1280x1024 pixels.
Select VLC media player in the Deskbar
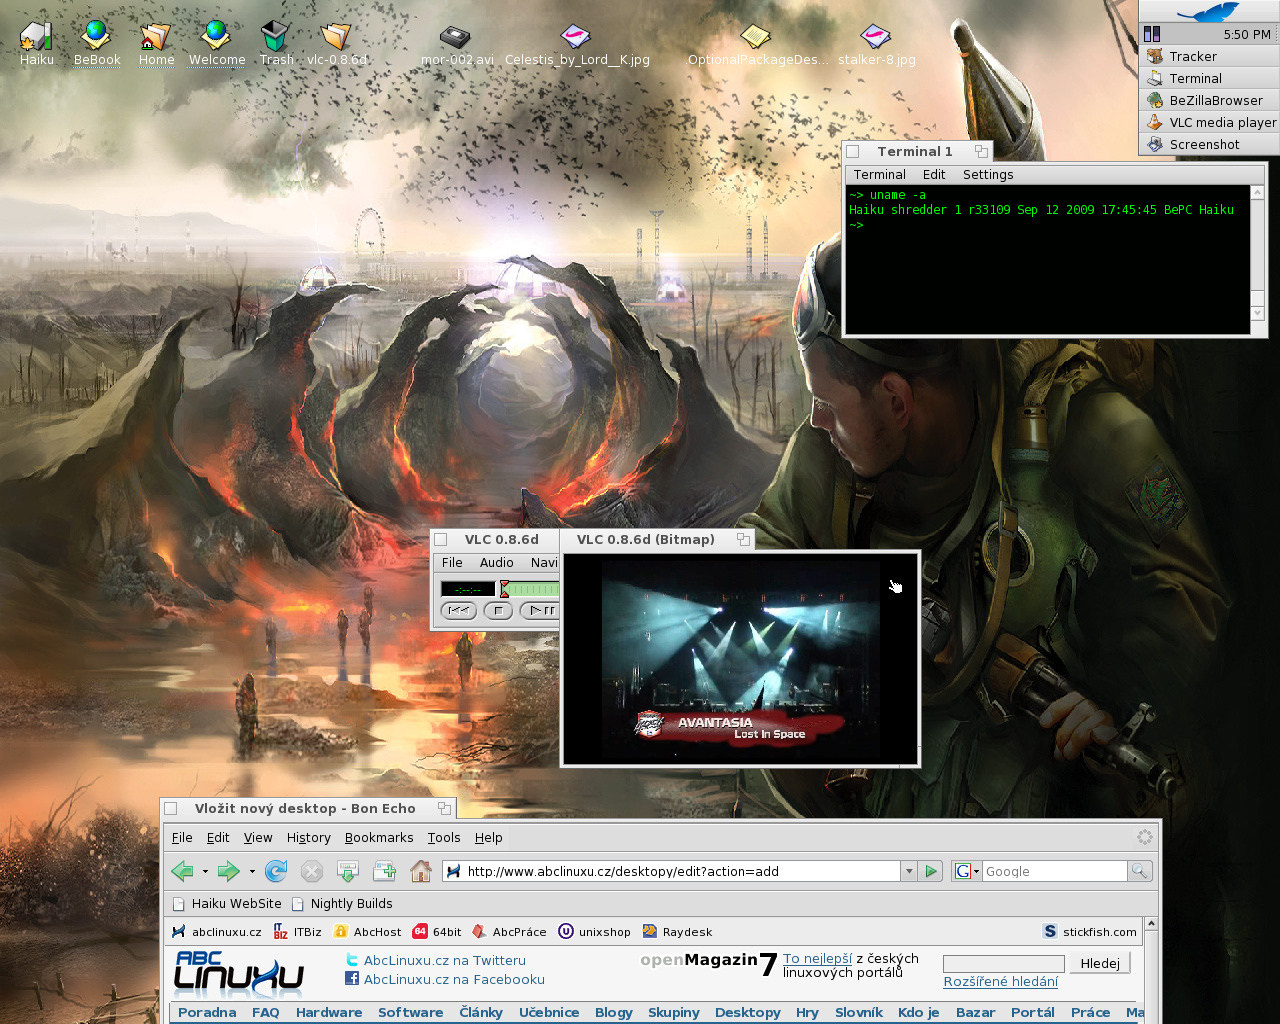1209,122
